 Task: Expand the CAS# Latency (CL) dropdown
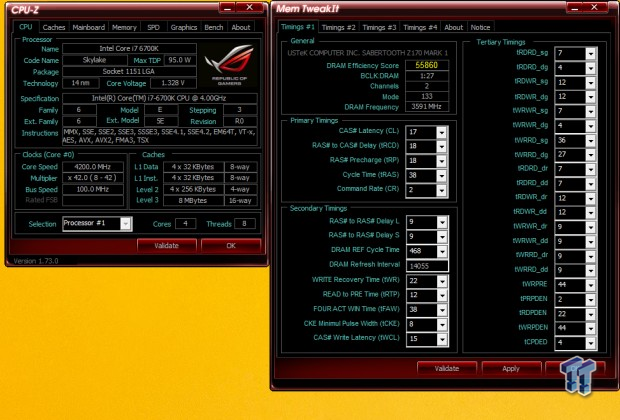[442, 132]
